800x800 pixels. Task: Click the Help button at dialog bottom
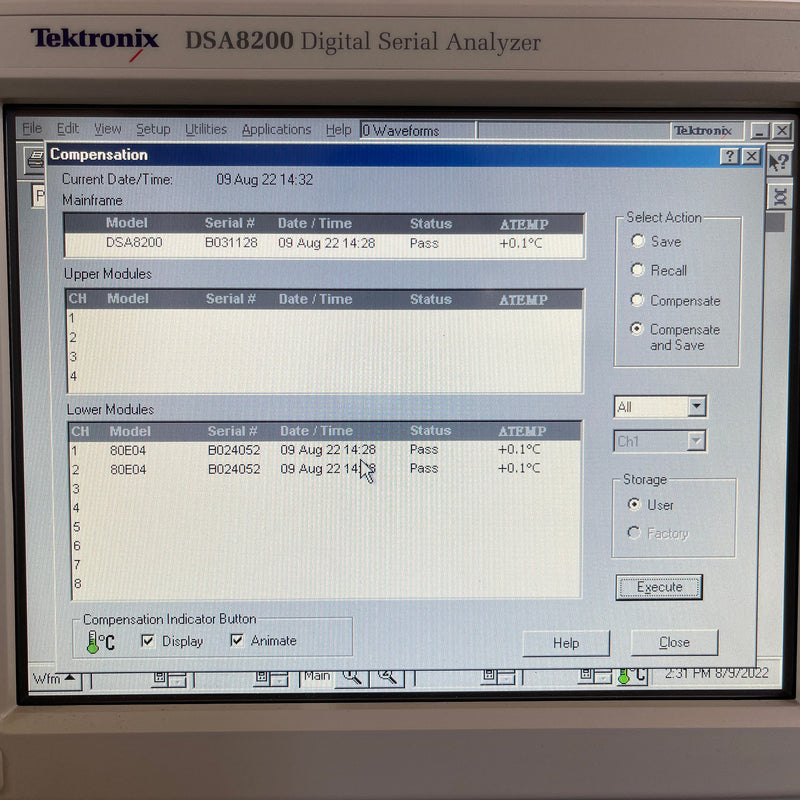(566, 643)
